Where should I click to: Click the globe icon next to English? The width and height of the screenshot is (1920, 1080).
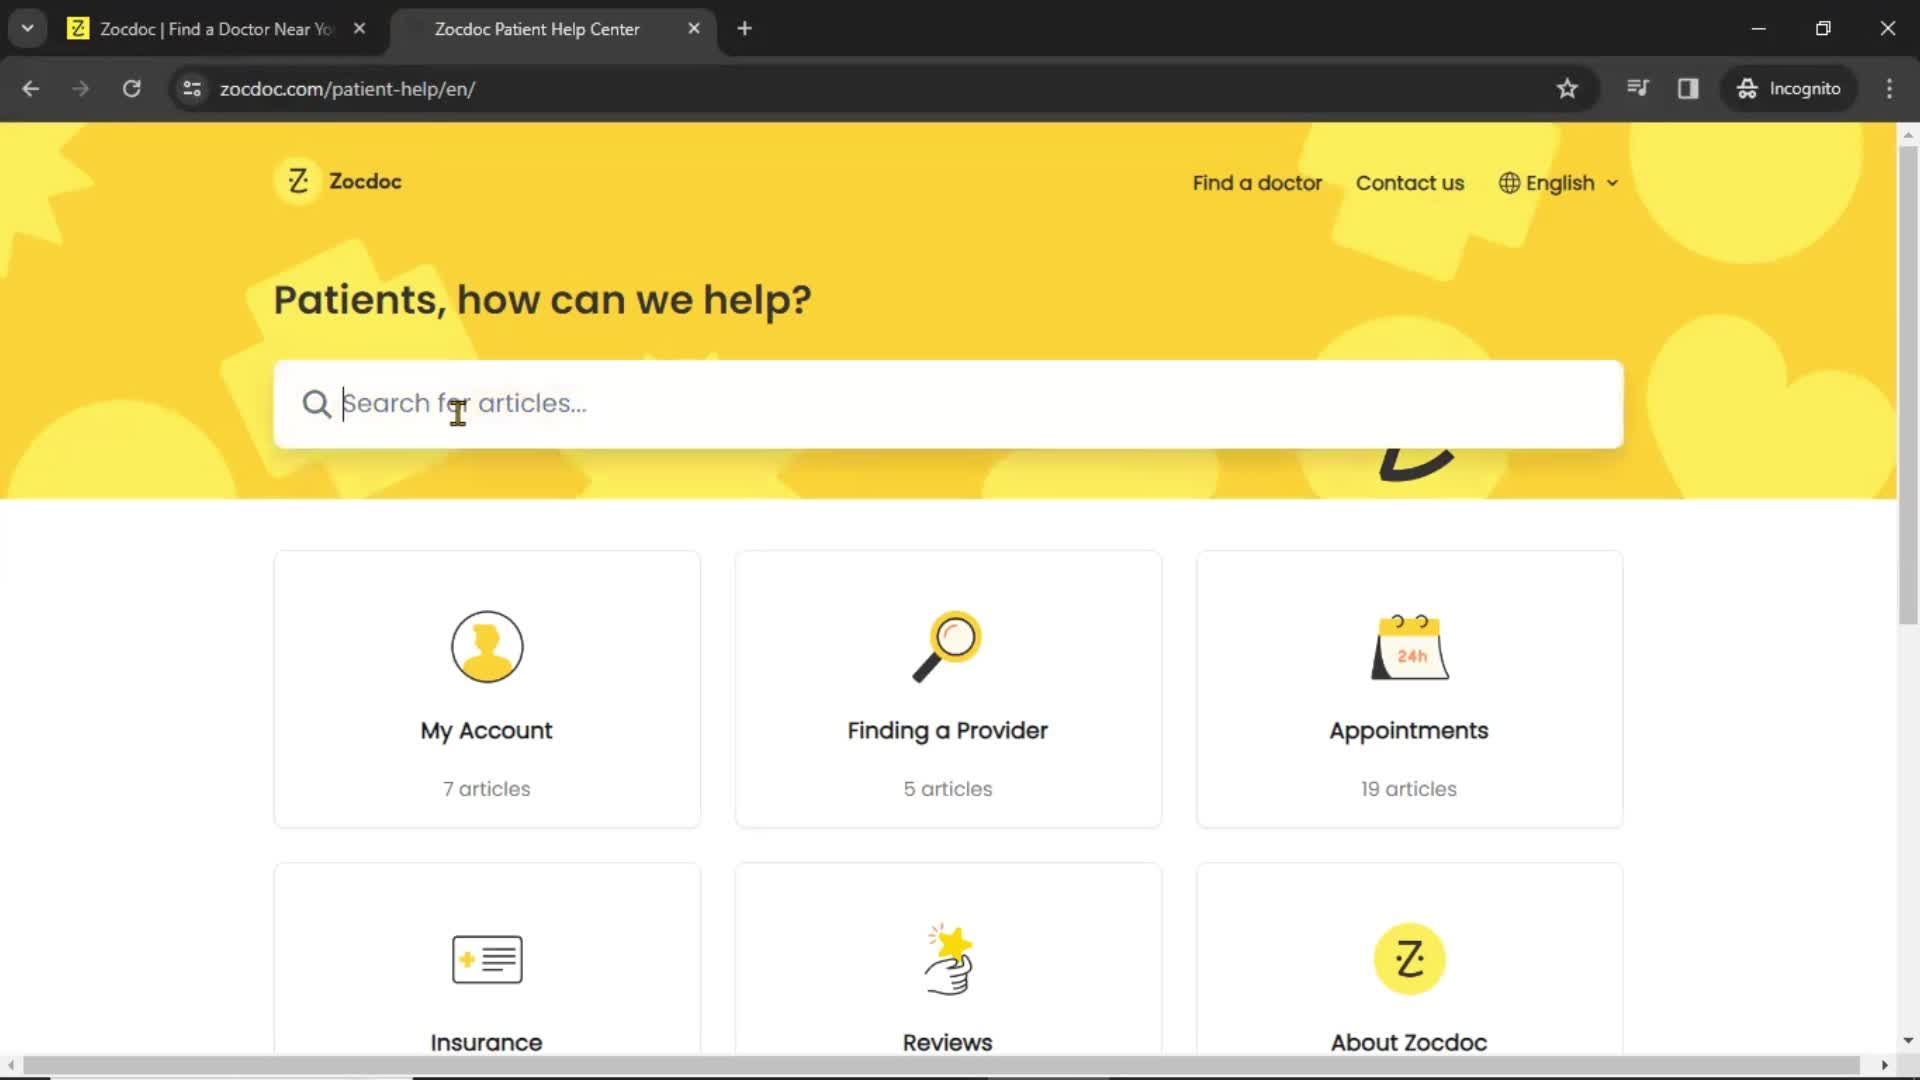pos(1509,183)
